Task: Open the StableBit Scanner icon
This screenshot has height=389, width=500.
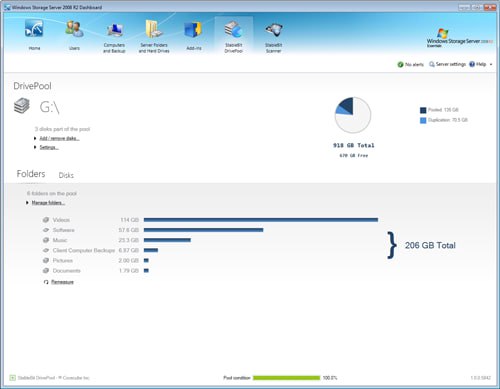Action: tap(273, 30)
